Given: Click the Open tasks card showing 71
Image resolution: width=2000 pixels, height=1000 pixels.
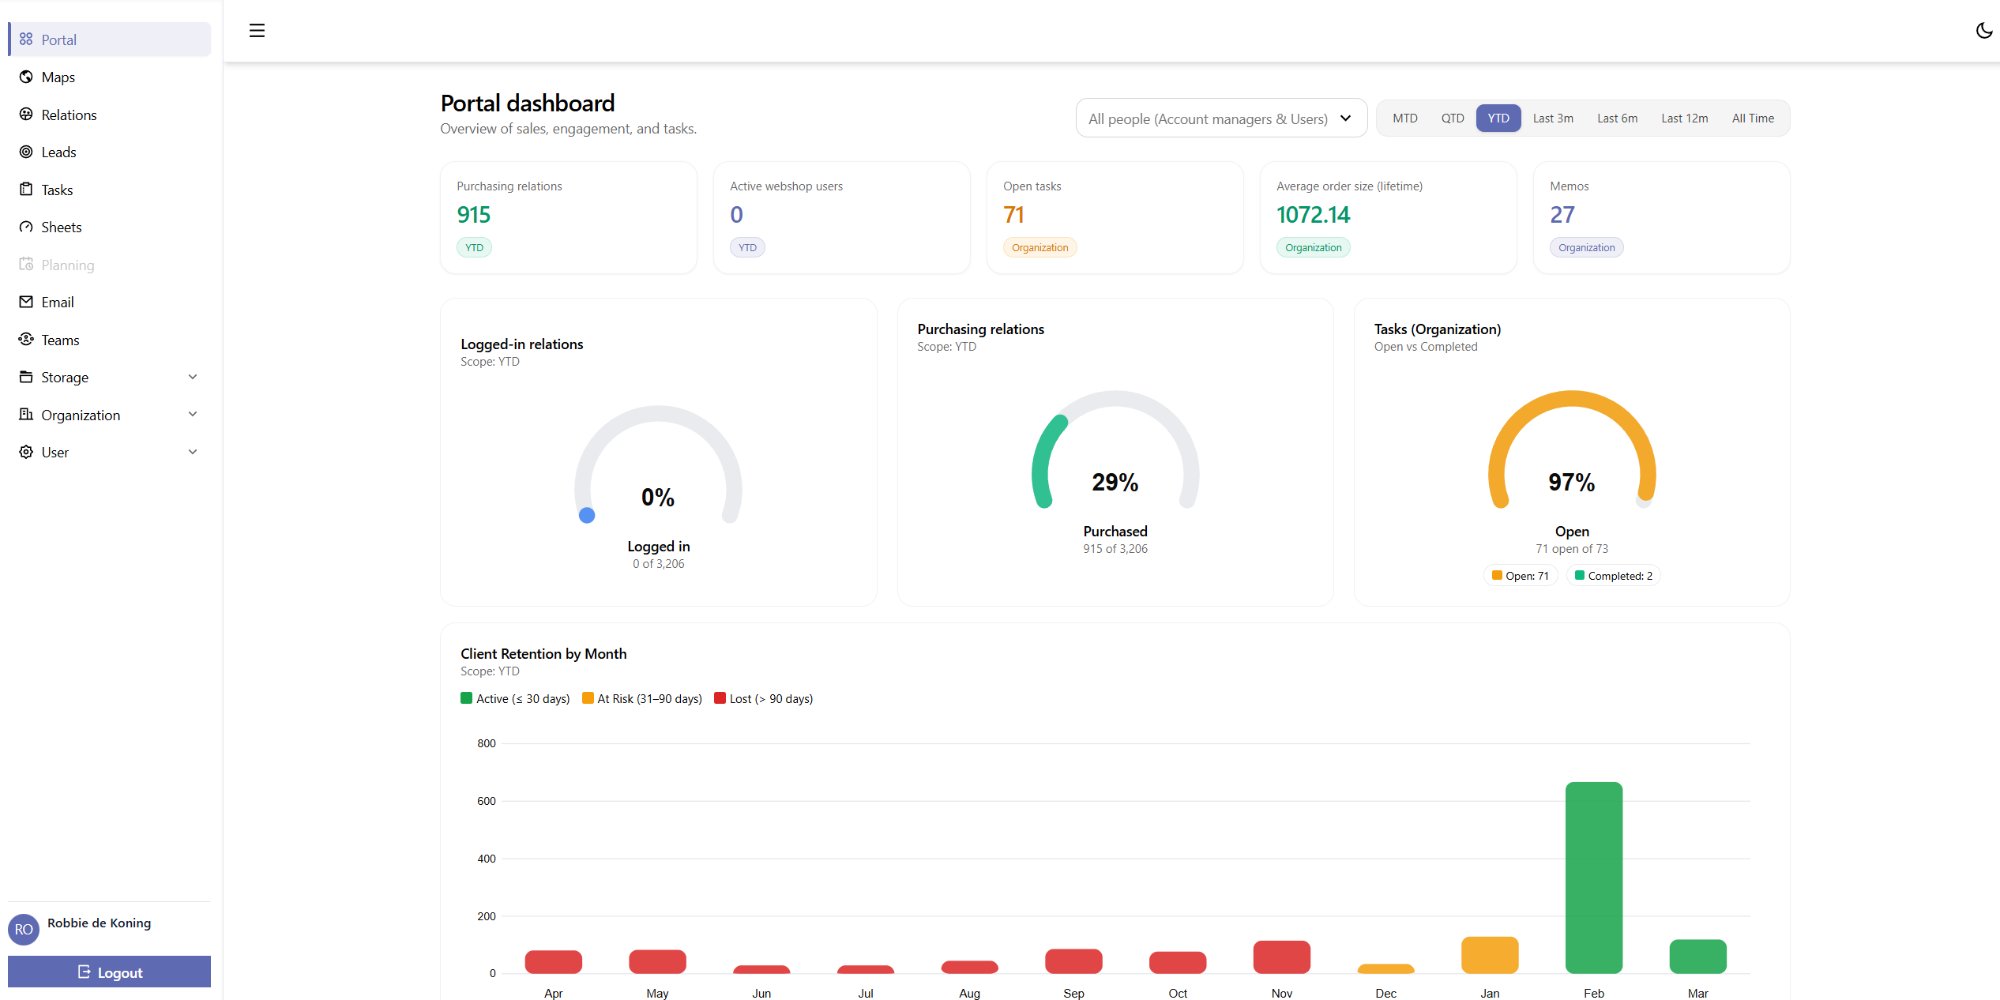Looking at the screenshot, I should pos(1115,217).
